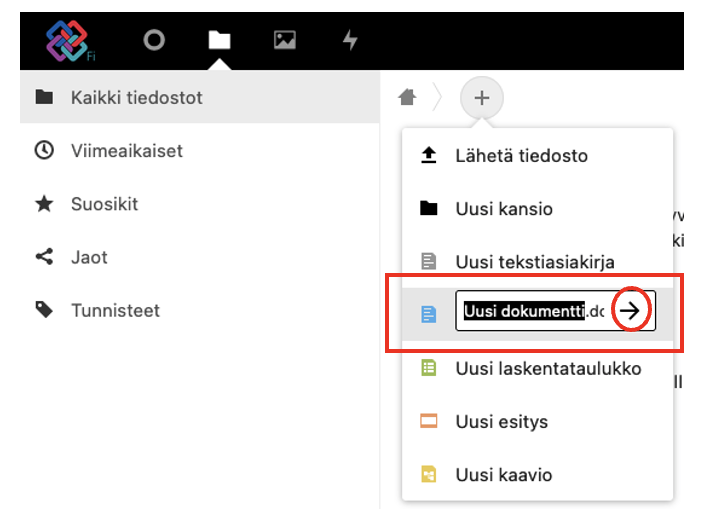
Task: Open Suosikit favorites list
Action: [x=104, y=204]
